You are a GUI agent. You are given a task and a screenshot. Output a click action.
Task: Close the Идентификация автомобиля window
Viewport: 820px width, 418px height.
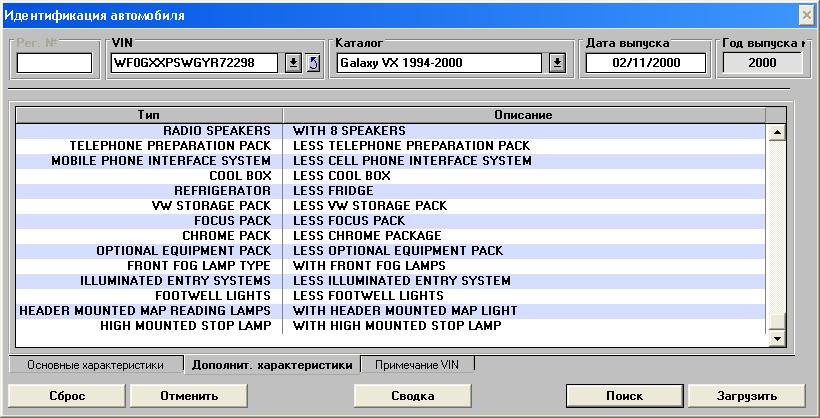coord(806,15)
